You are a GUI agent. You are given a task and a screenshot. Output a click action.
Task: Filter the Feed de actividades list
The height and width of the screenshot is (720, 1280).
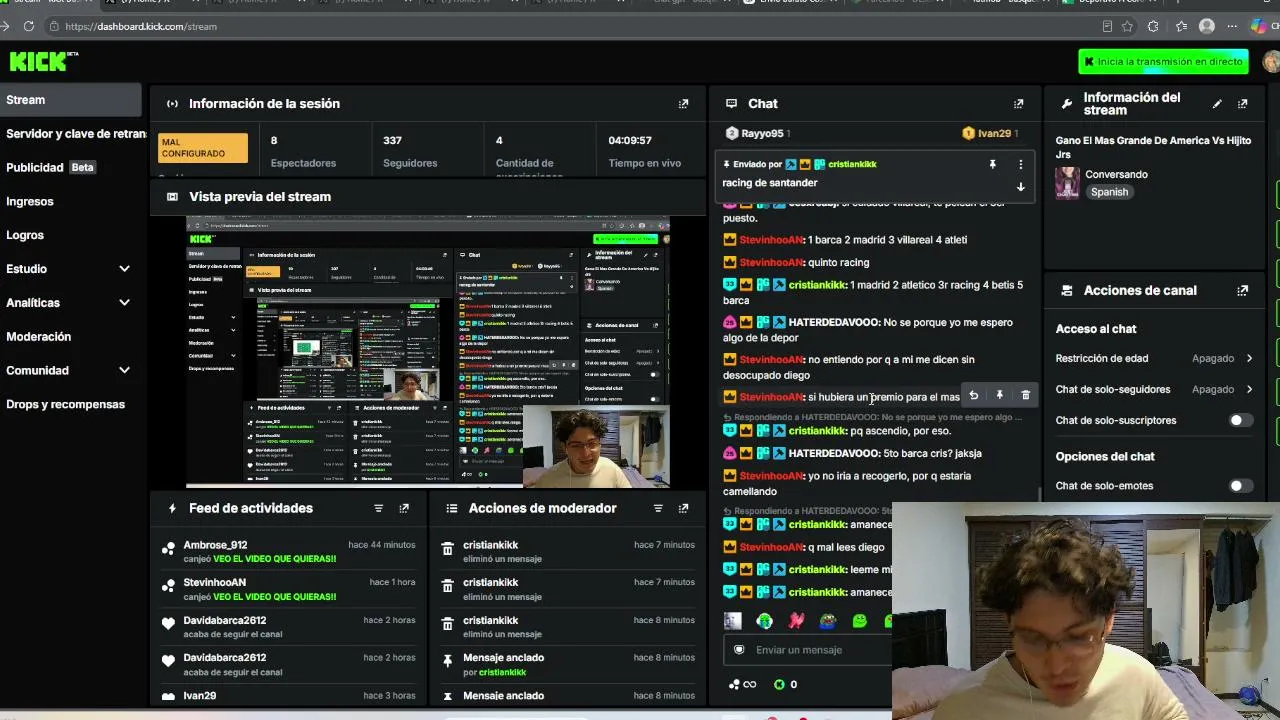pos(378,508)
